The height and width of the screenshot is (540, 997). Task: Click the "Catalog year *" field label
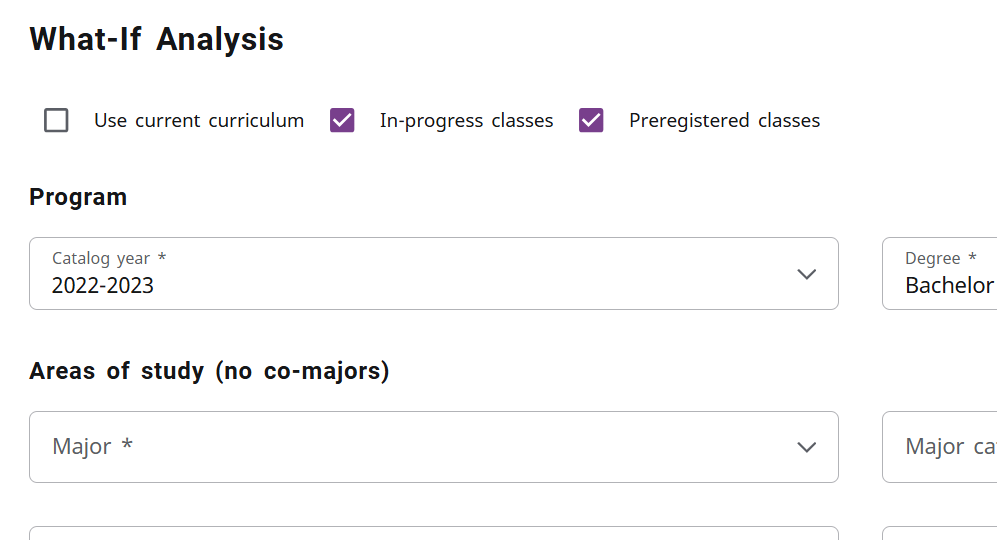pos(109,259)
